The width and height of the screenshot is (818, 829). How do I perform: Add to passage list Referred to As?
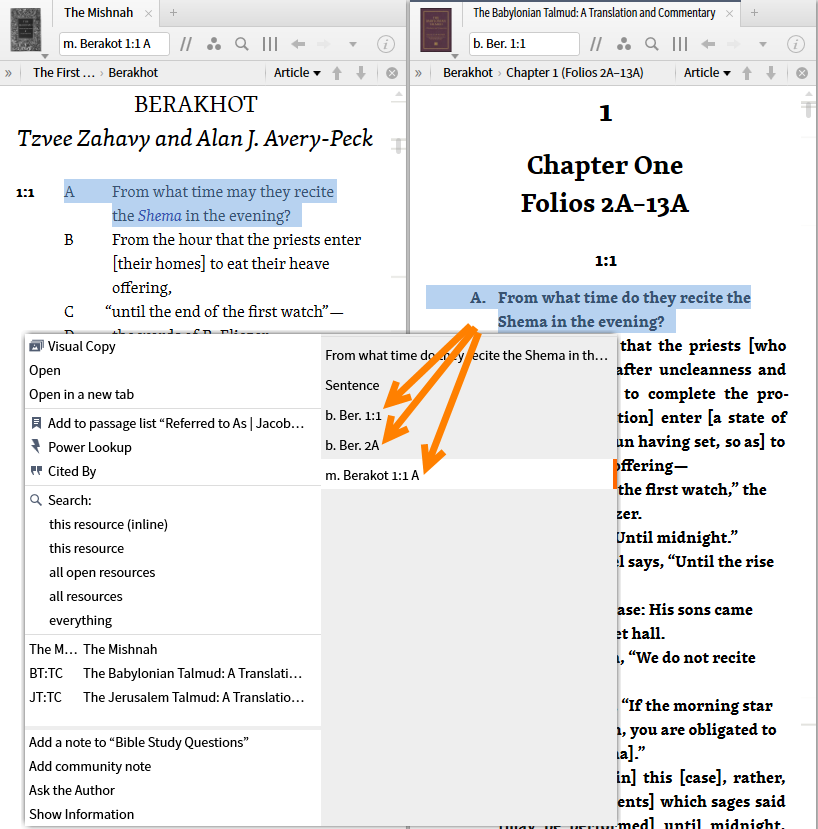point(173,423)
